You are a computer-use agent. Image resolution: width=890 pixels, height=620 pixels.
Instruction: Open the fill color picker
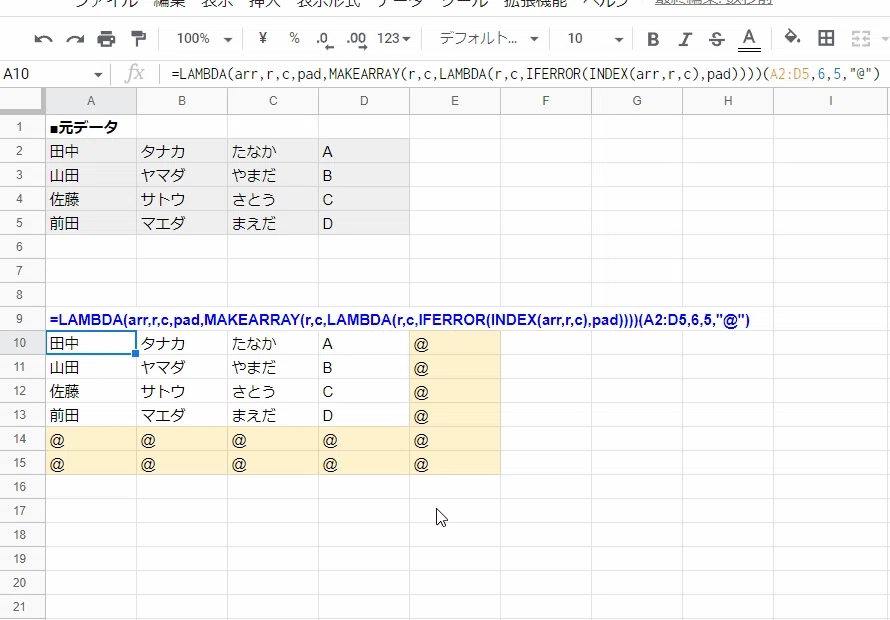click(792, 39)
